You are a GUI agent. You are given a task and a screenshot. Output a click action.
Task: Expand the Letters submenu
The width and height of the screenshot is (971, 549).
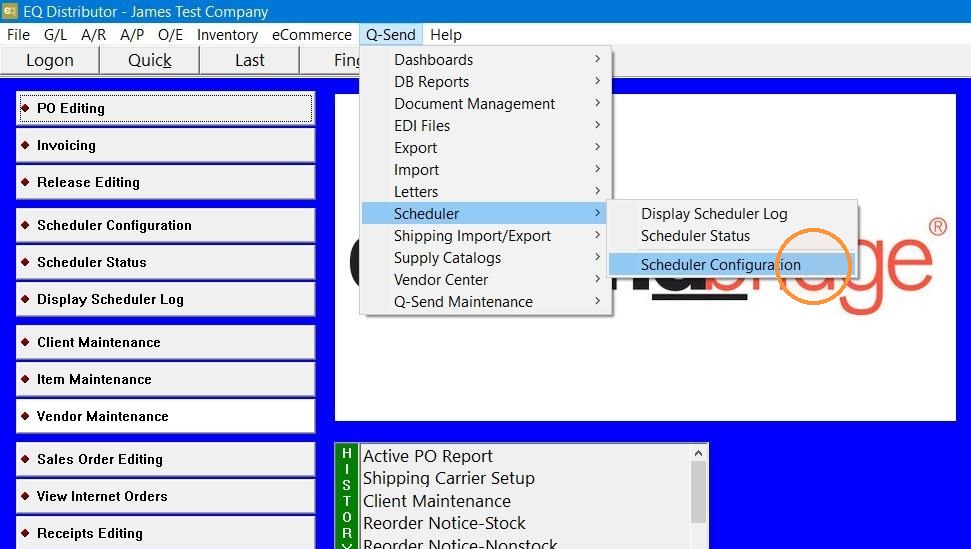point(486,191)
